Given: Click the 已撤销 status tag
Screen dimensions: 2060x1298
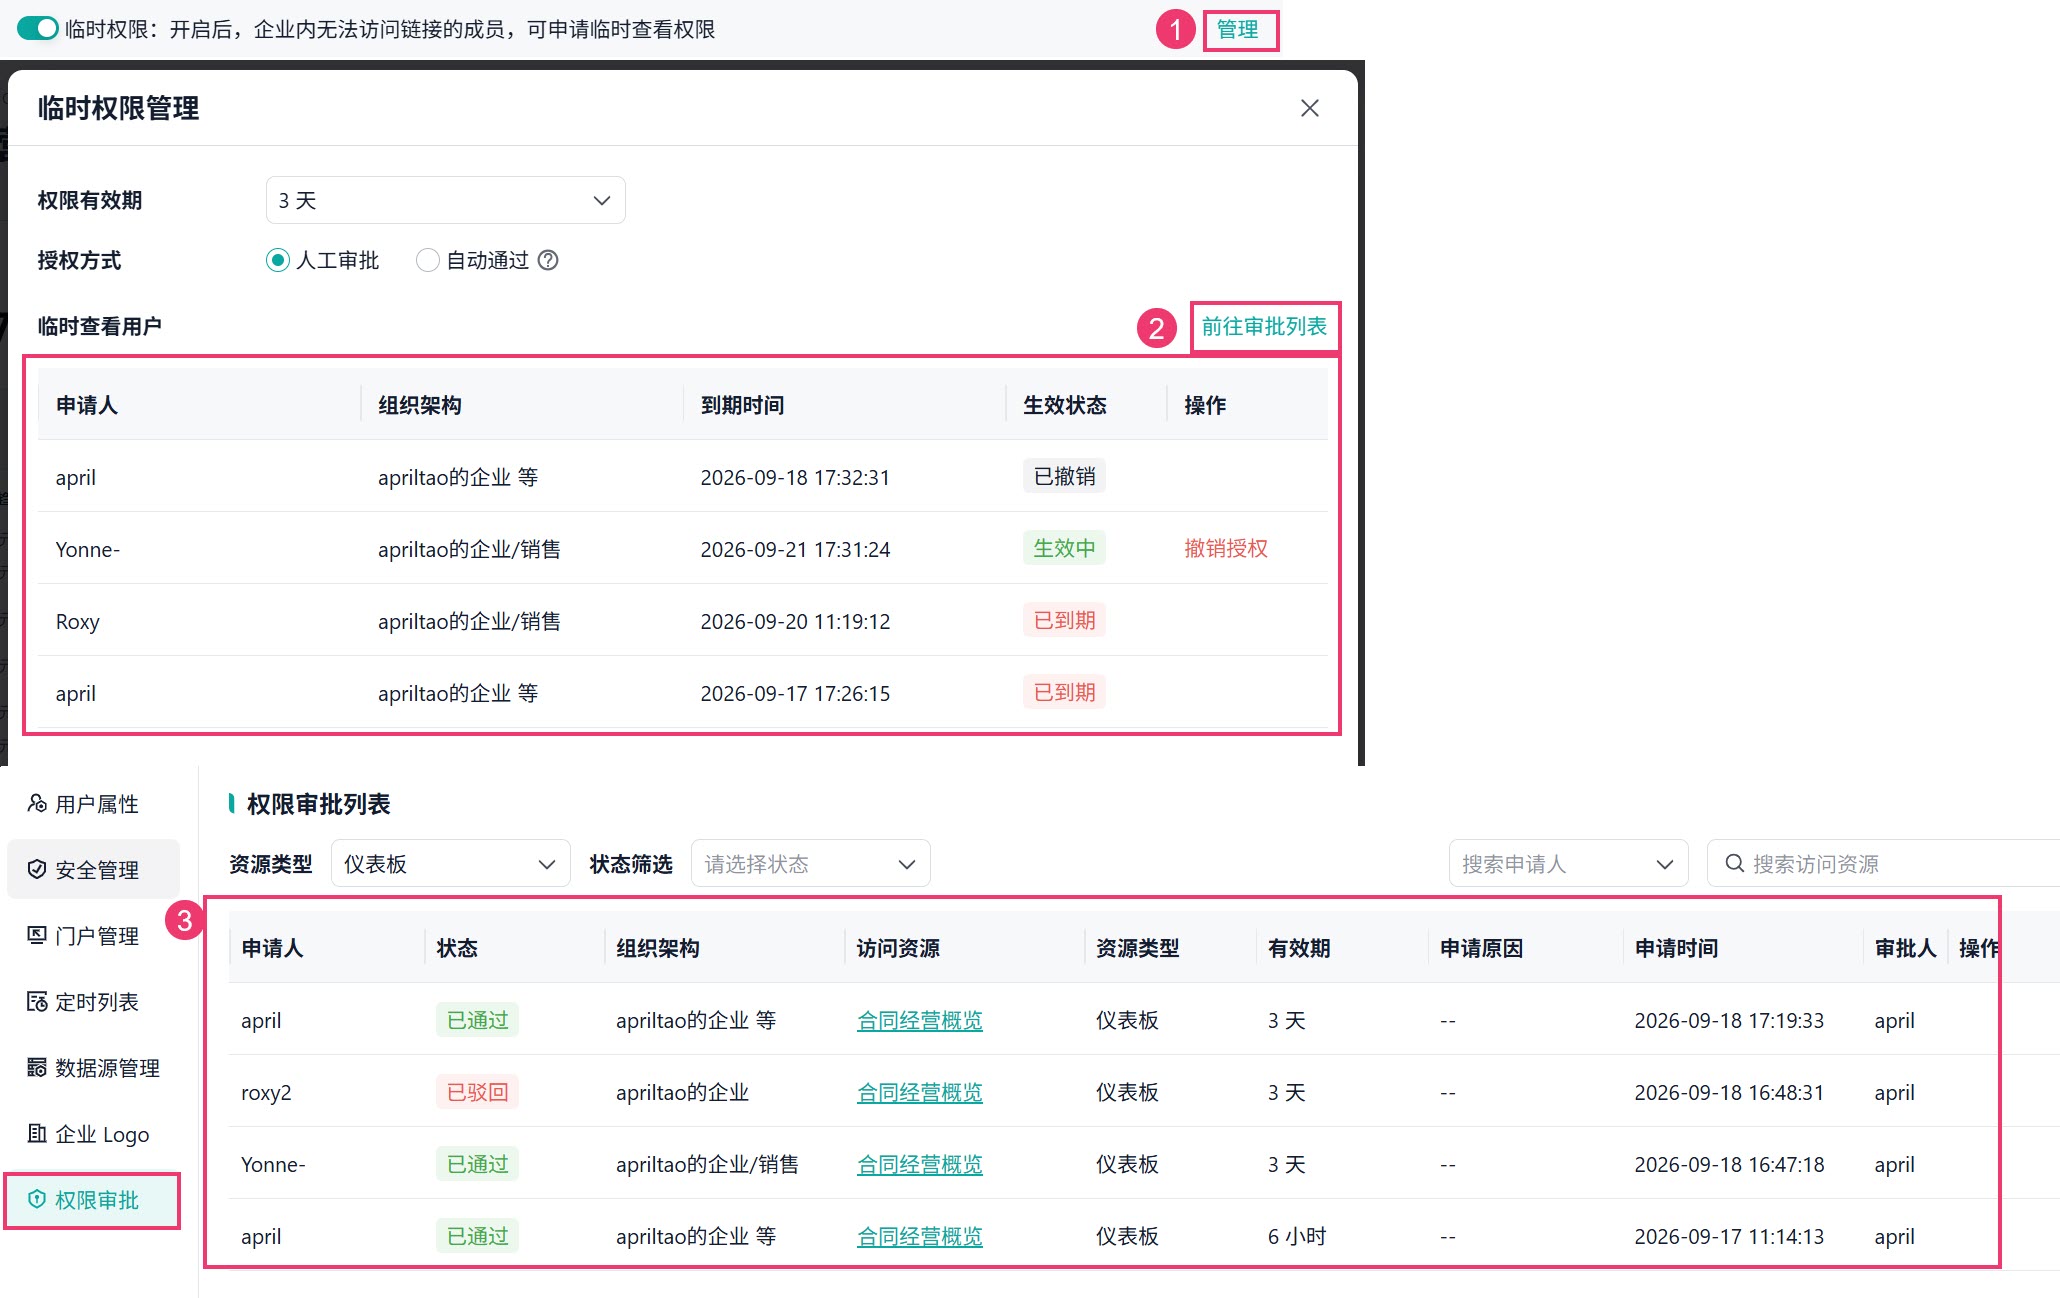Looking at the screenshot, I should (x=1064, y=476).
